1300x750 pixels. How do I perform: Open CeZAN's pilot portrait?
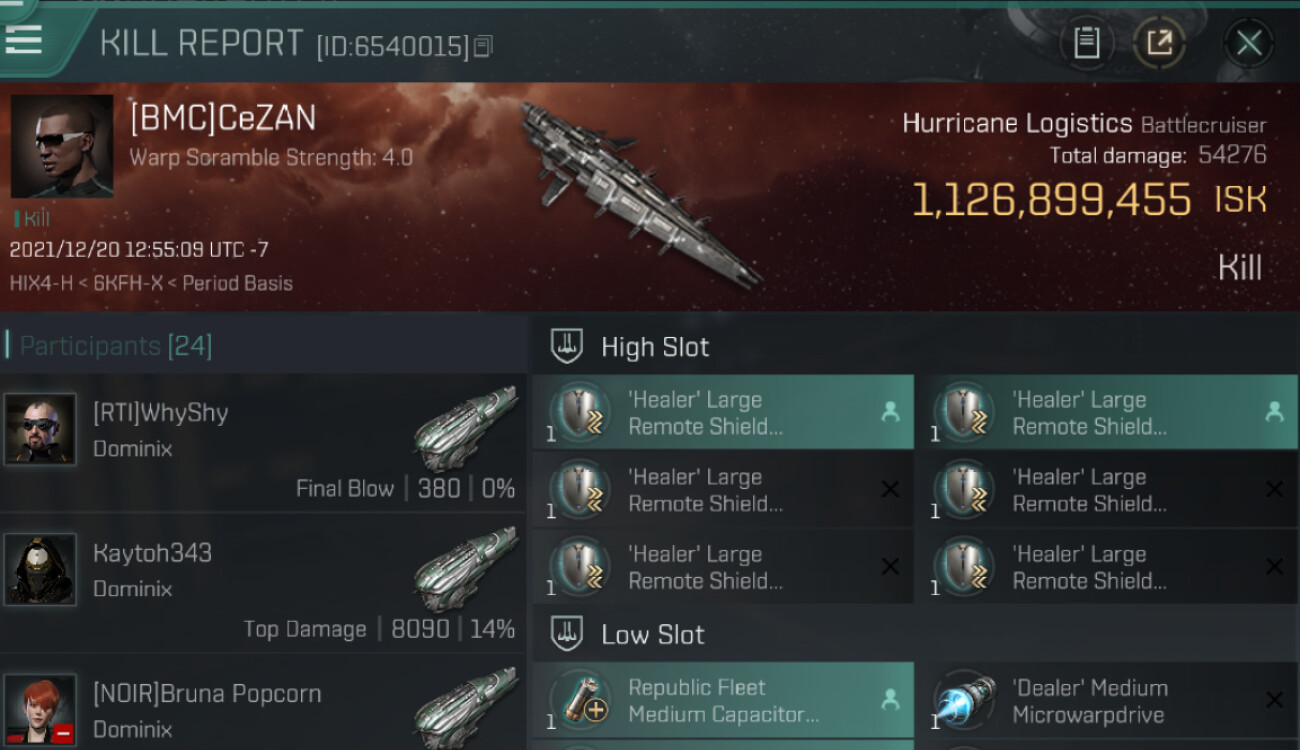tap(62, 146)
